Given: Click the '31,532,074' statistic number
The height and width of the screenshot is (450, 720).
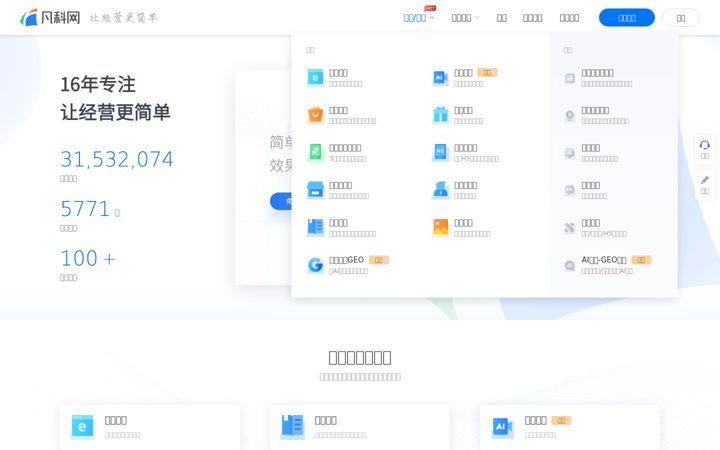Looking at the screenshot, I should 117,159.
